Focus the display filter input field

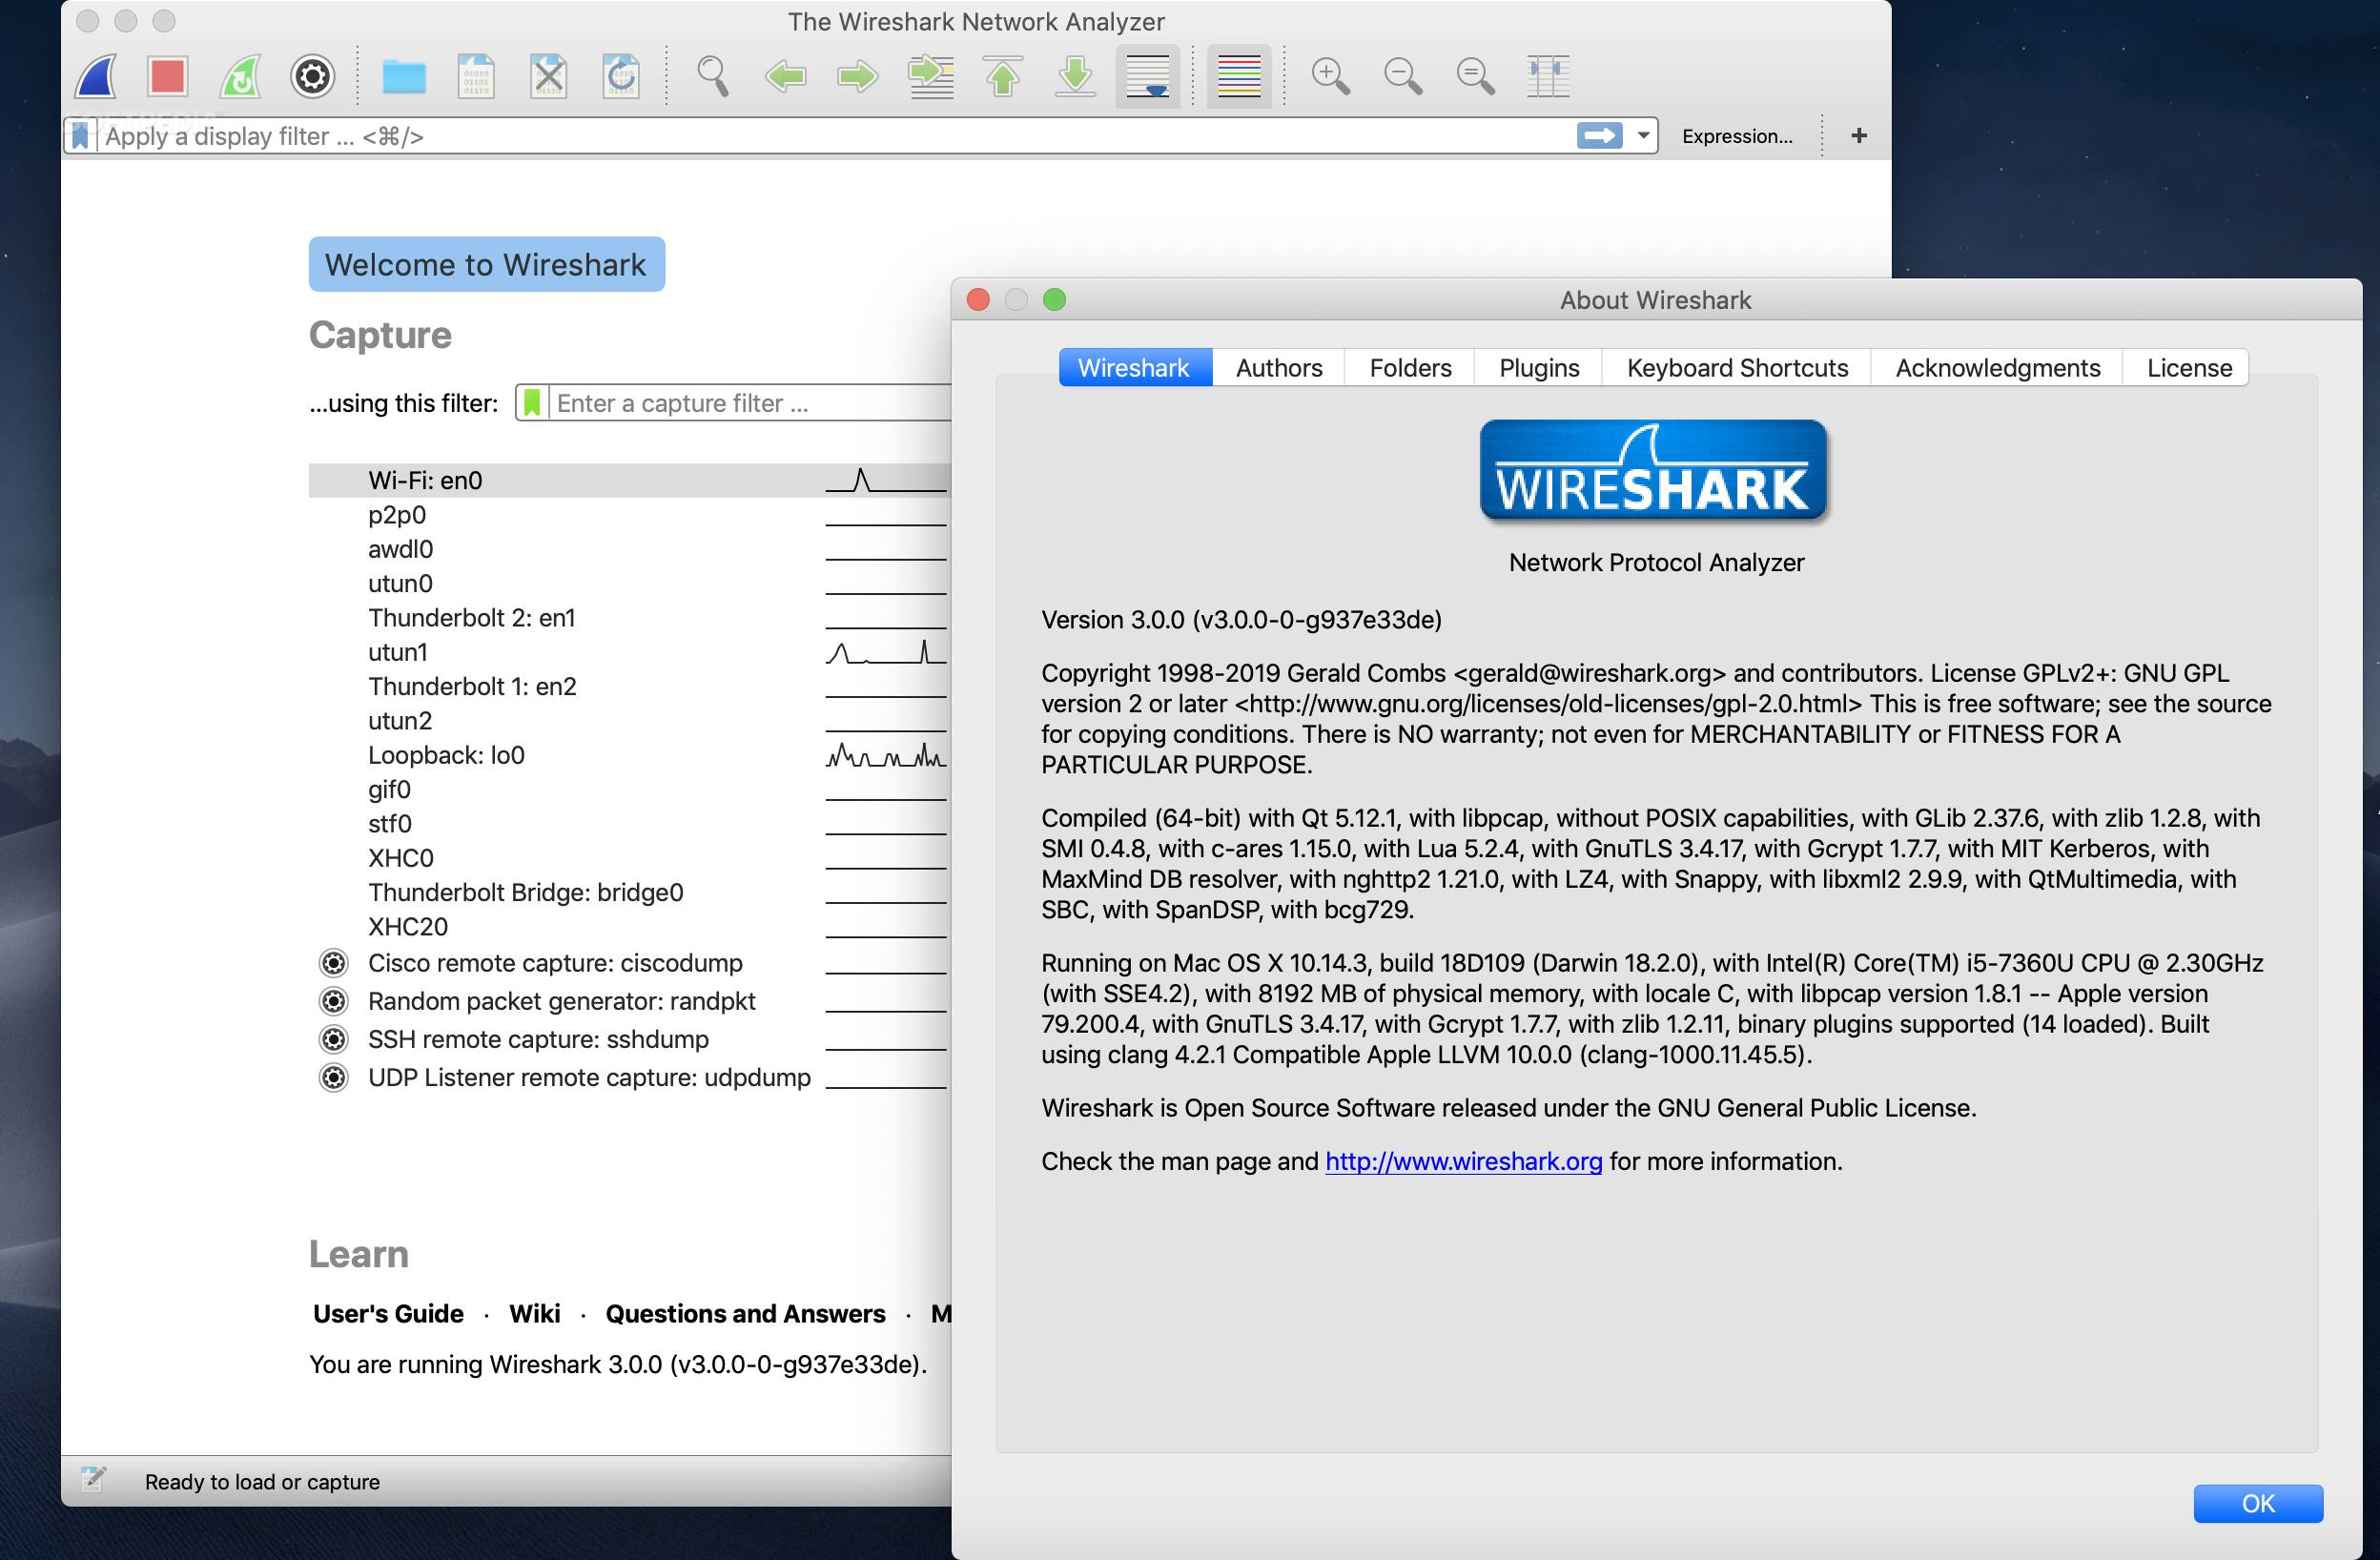(835, 136)
